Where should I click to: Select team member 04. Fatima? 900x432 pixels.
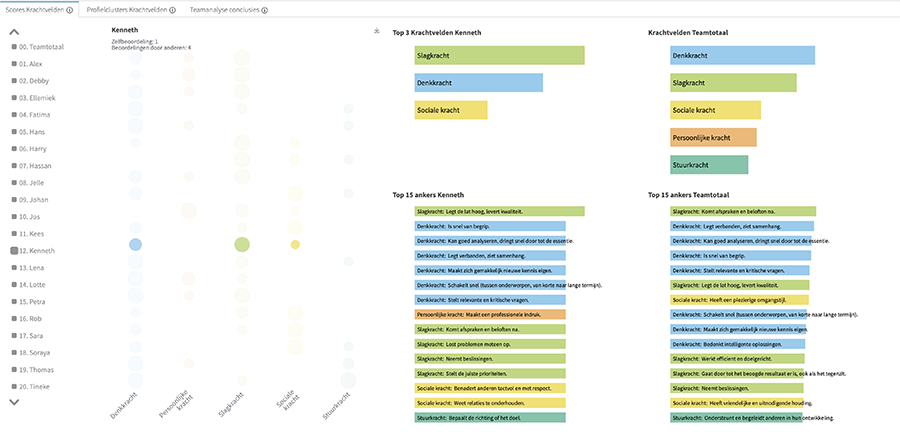pyautogui.click(x=34, y=115)
